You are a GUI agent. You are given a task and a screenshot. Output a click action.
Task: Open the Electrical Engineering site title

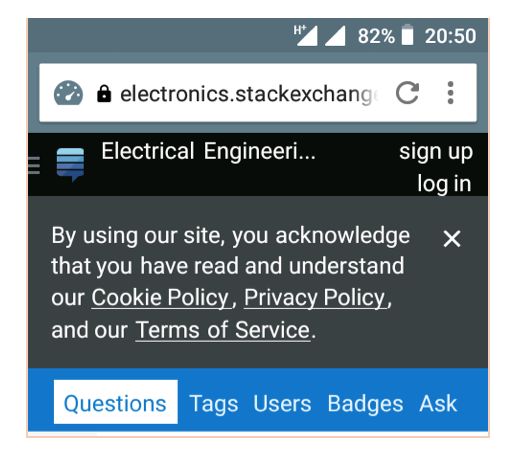pyautogui.click(x=208, y=151)
